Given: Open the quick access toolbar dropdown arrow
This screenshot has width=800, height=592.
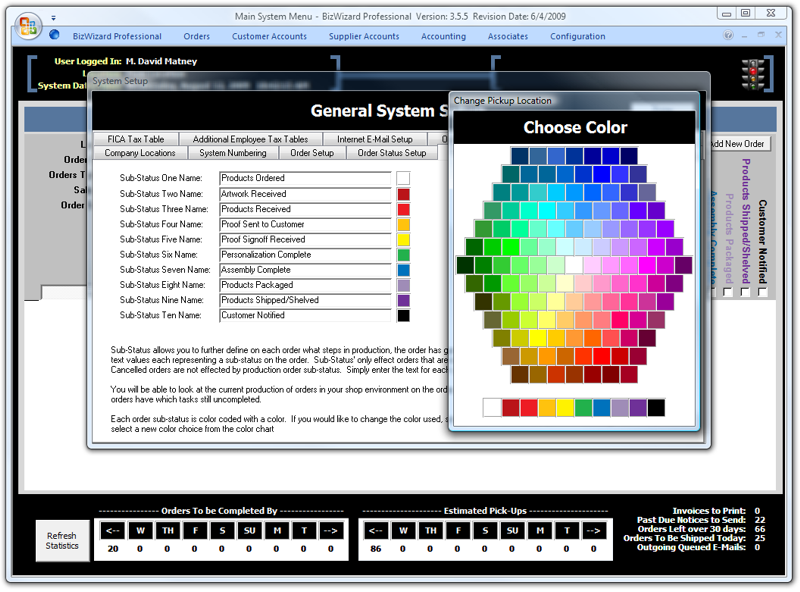Looking at the screenshot, I should point(53,18).
